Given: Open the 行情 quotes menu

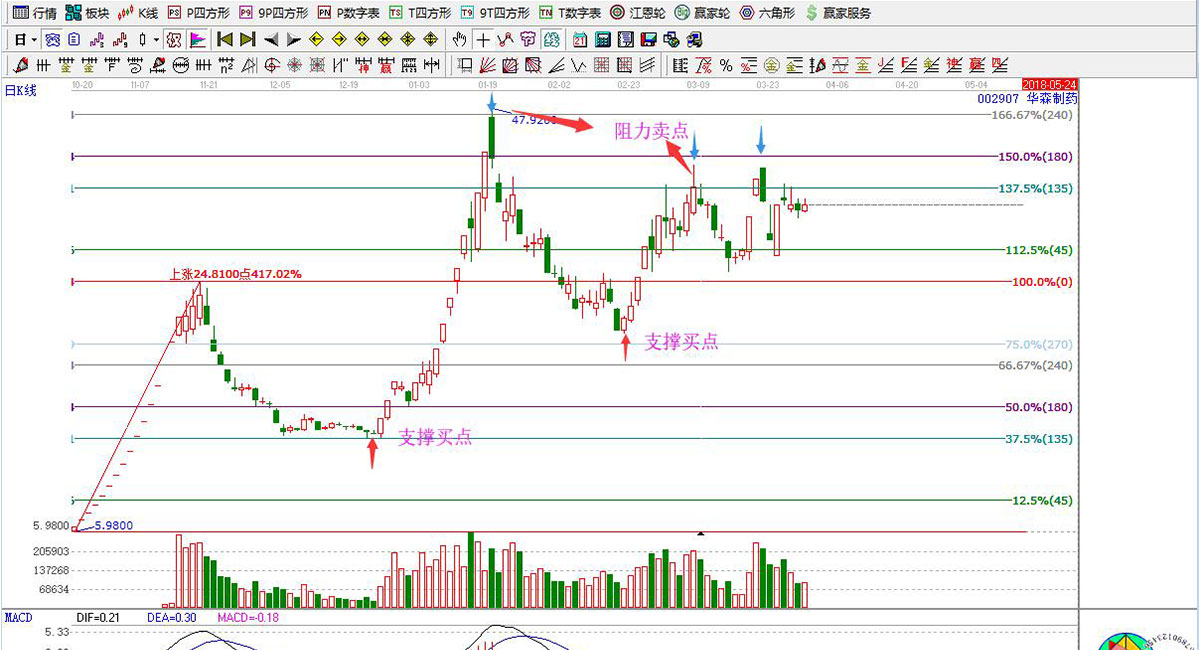Looking at the screenshot, I should (35, 13).
